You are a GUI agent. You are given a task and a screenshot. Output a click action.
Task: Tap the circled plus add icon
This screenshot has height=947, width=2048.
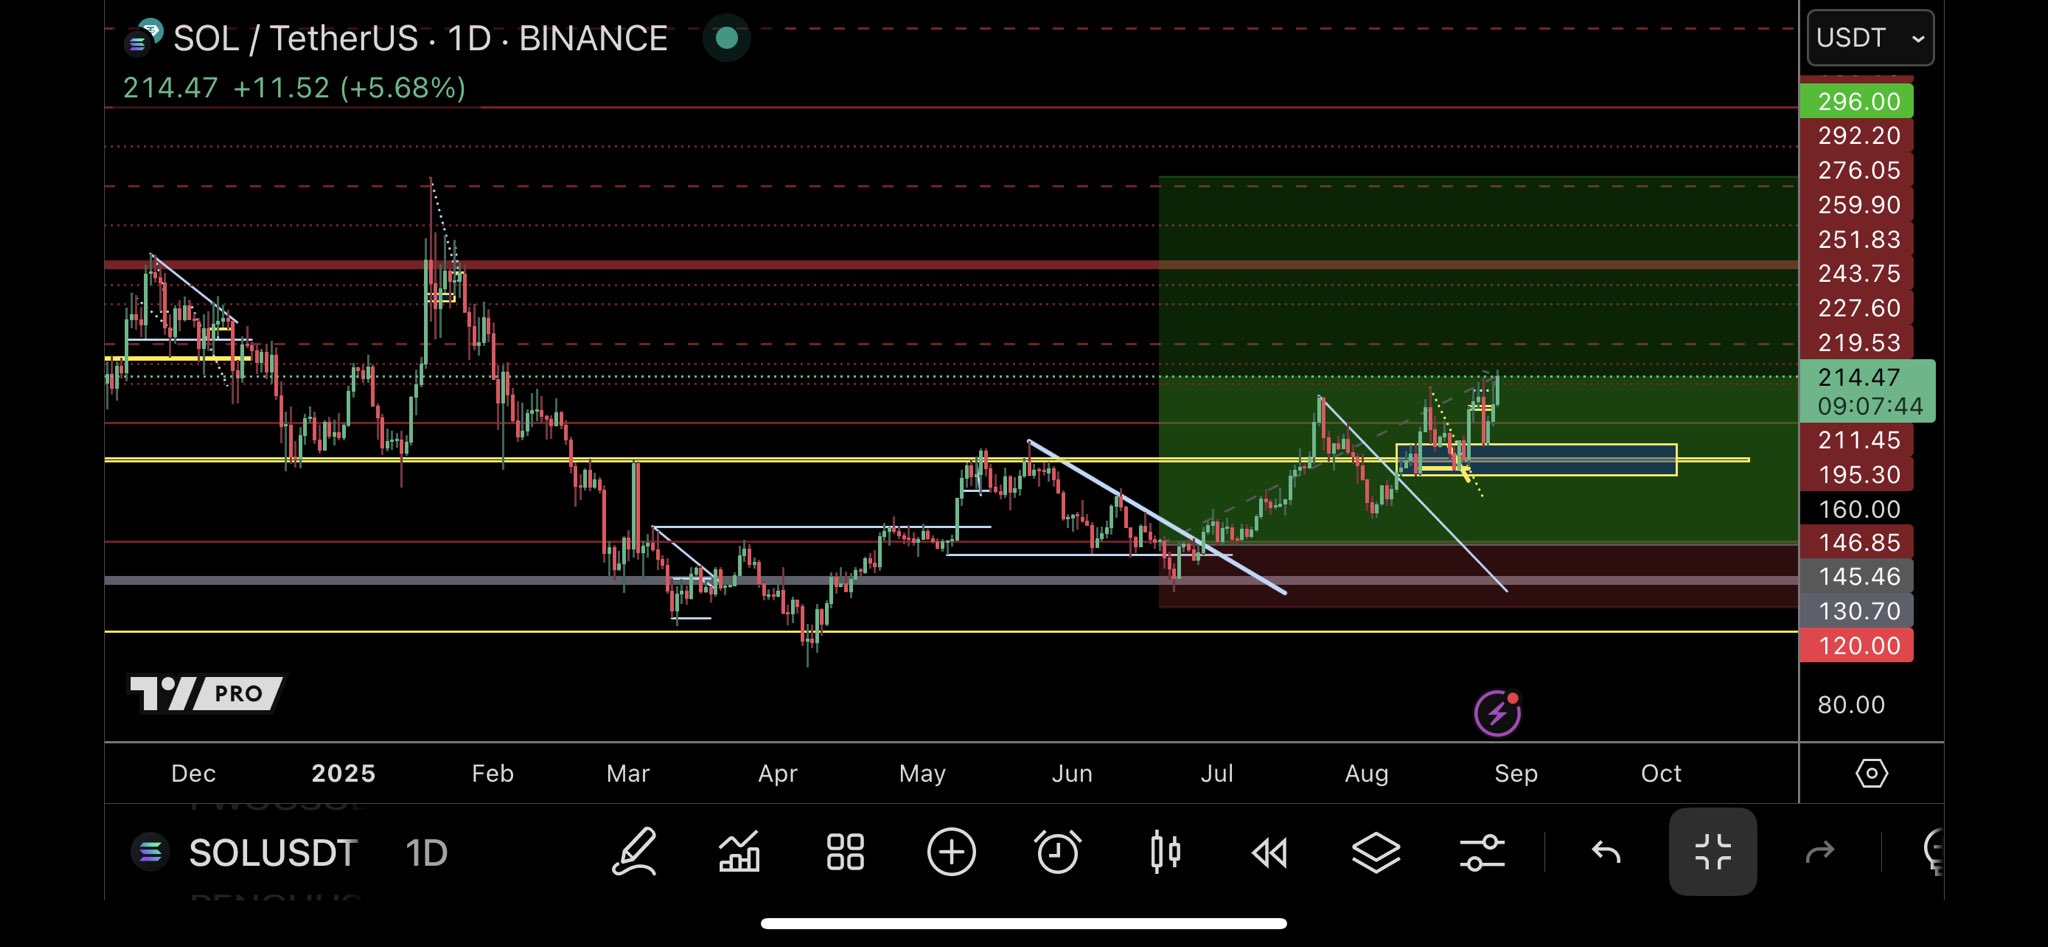pos(951,853)
